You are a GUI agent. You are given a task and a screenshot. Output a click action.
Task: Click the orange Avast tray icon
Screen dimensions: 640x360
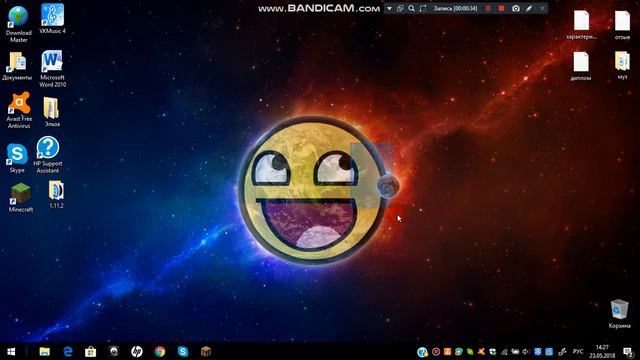pos(481,352)
